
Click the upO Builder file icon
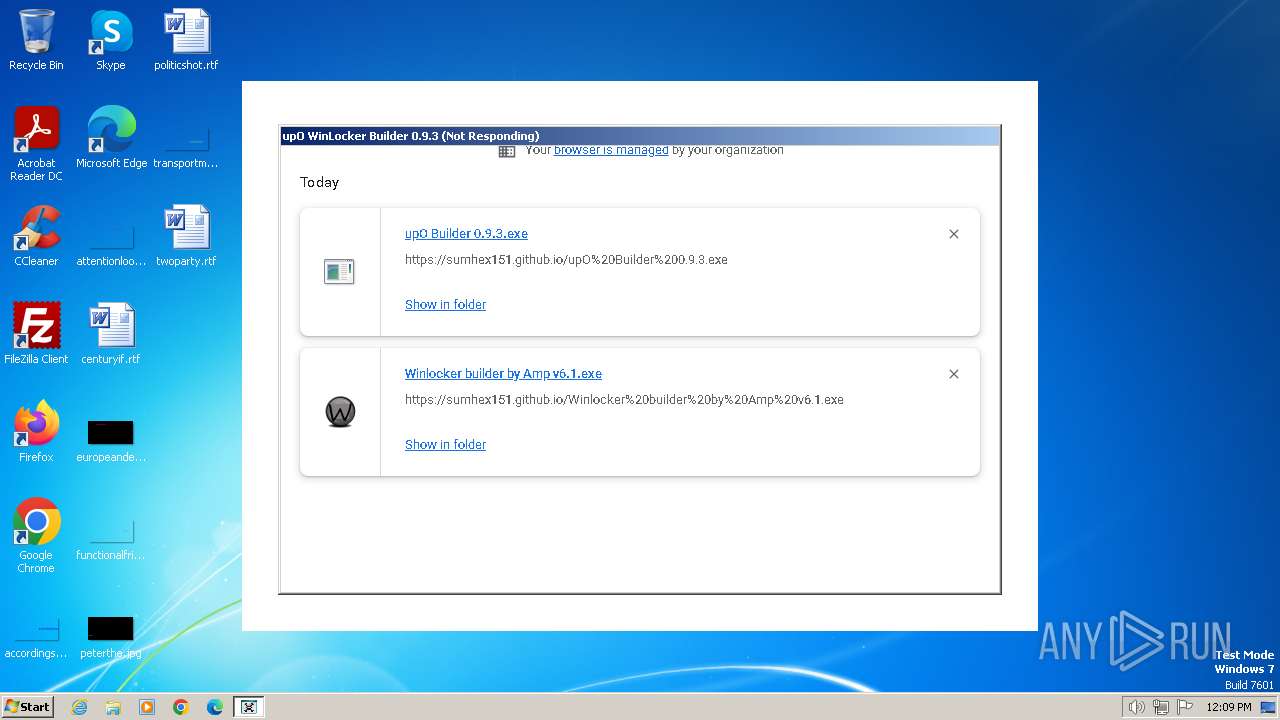pyautogui.click(x=339, y=271)
